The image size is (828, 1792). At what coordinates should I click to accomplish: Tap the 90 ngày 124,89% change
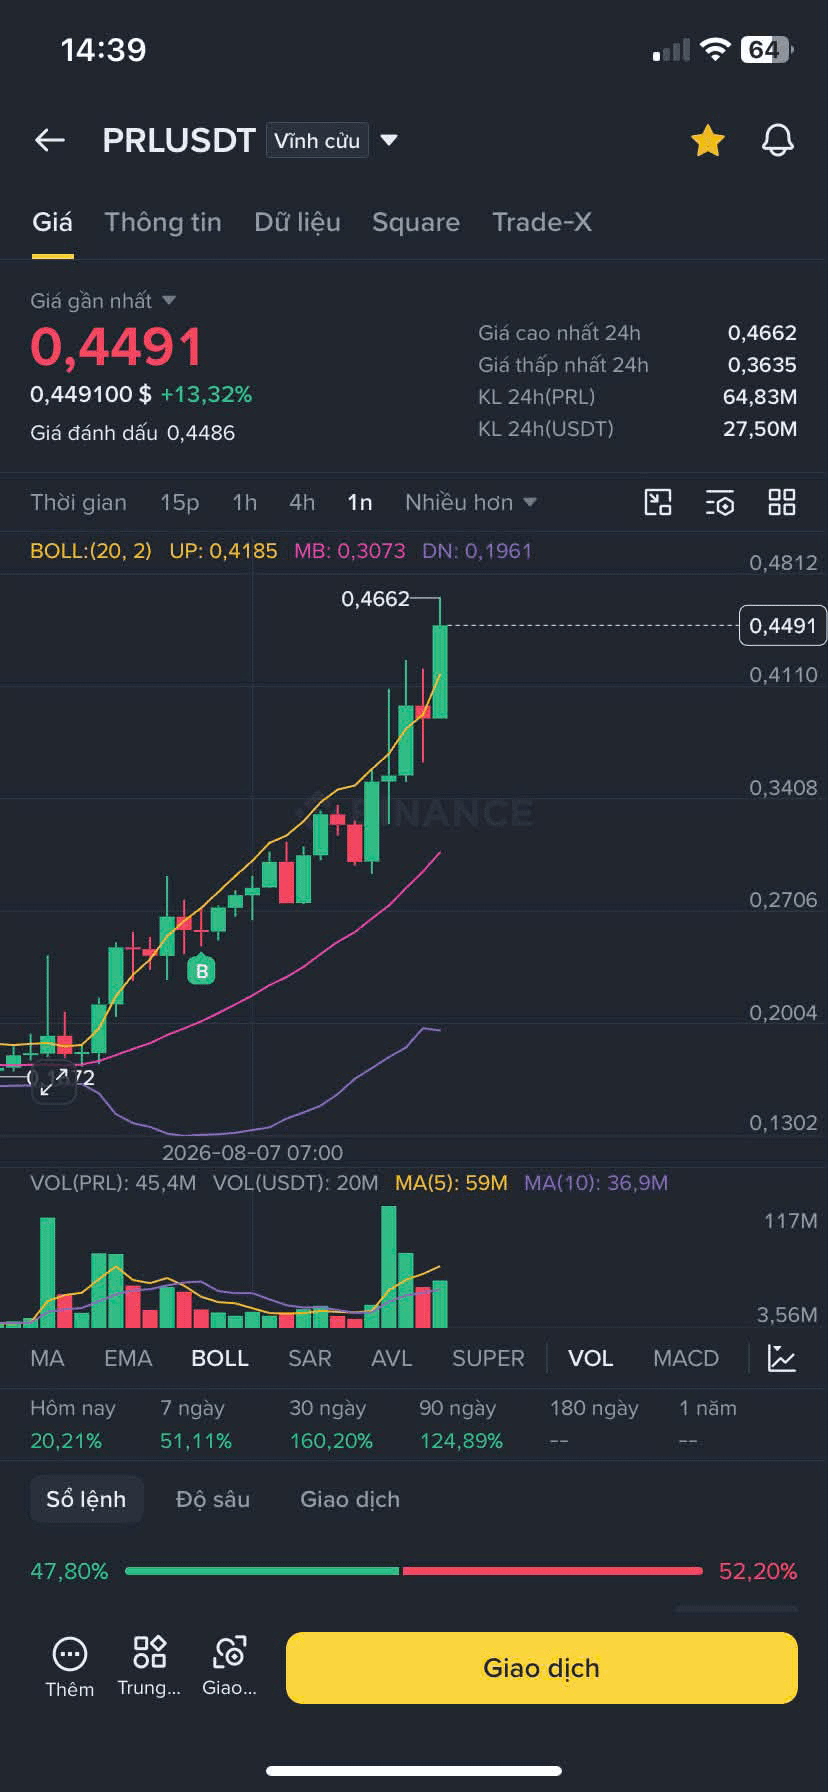point(461,1424)
